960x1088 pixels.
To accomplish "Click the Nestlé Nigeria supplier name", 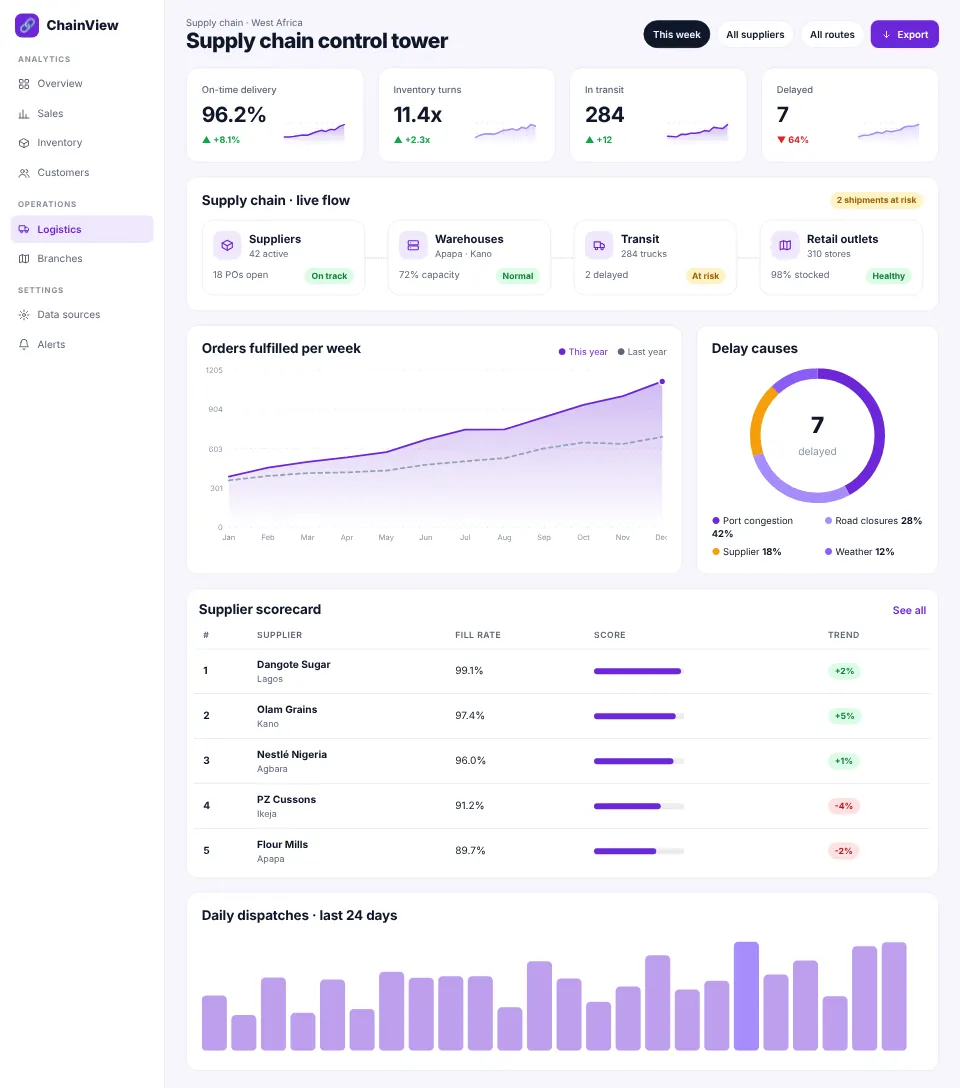I will click(291, 755).
